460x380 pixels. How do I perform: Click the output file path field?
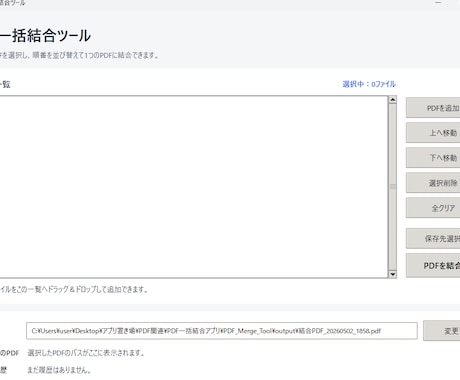click(x=222, y=331)
